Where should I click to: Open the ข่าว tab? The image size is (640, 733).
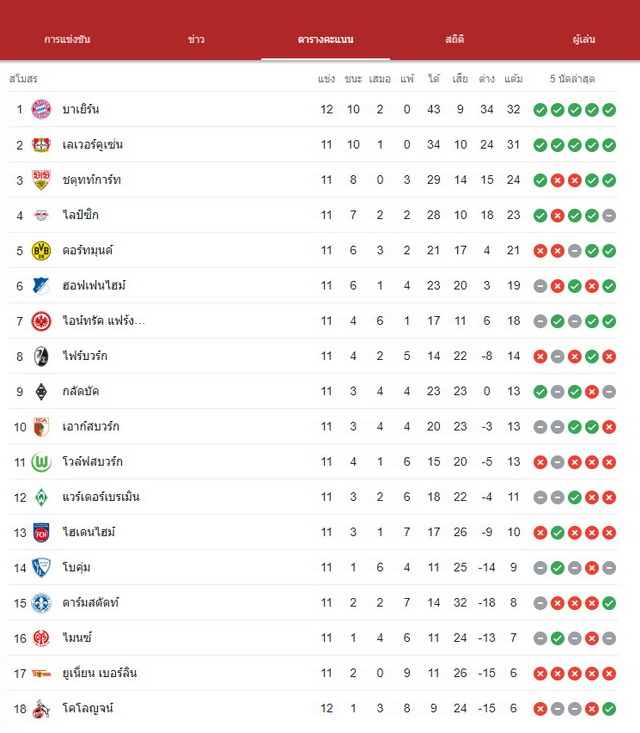[196, 39]
